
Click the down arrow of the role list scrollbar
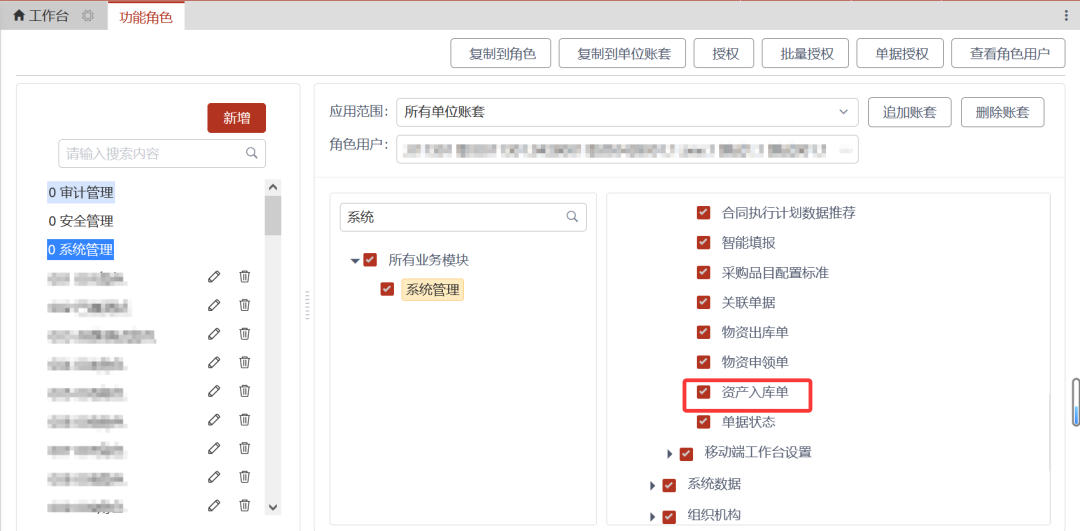point(273,507)
